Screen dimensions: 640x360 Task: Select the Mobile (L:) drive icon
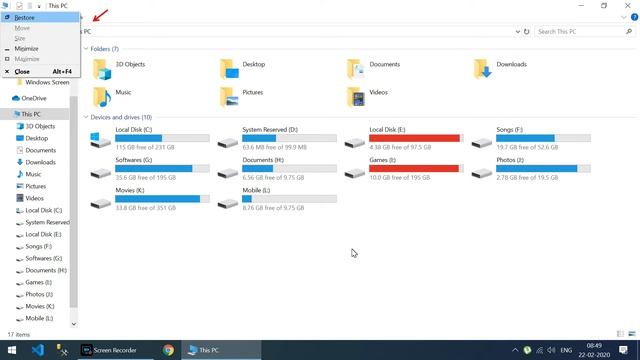[228, 203]
